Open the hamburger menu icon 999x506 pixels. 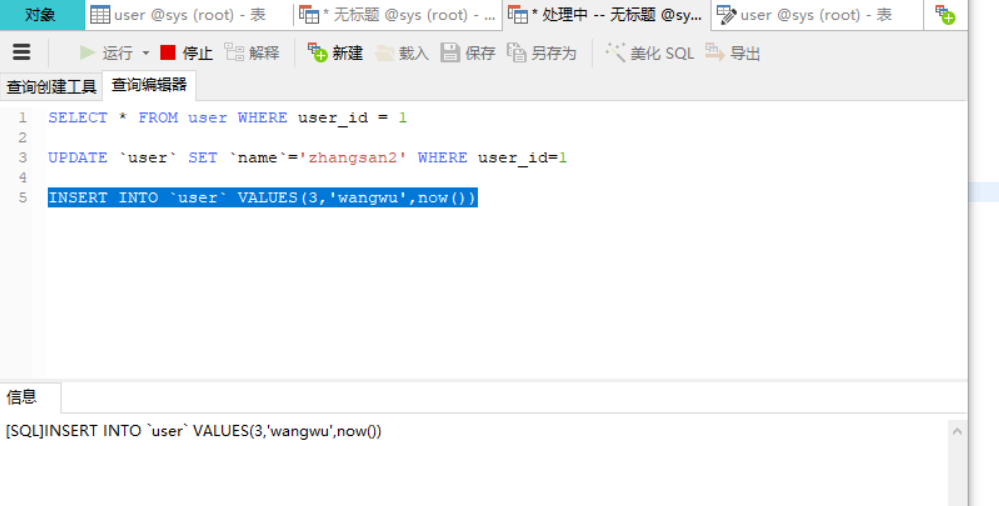[22, 52]
